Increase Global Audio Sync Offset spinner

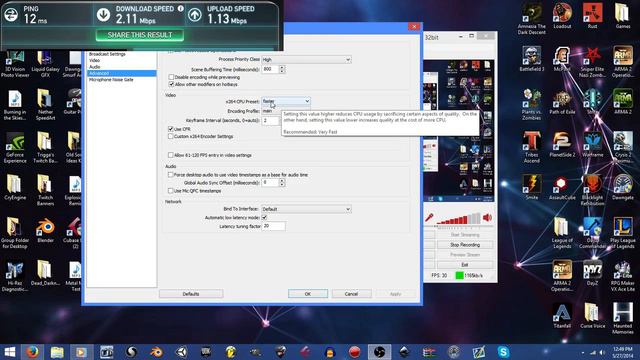282,181
